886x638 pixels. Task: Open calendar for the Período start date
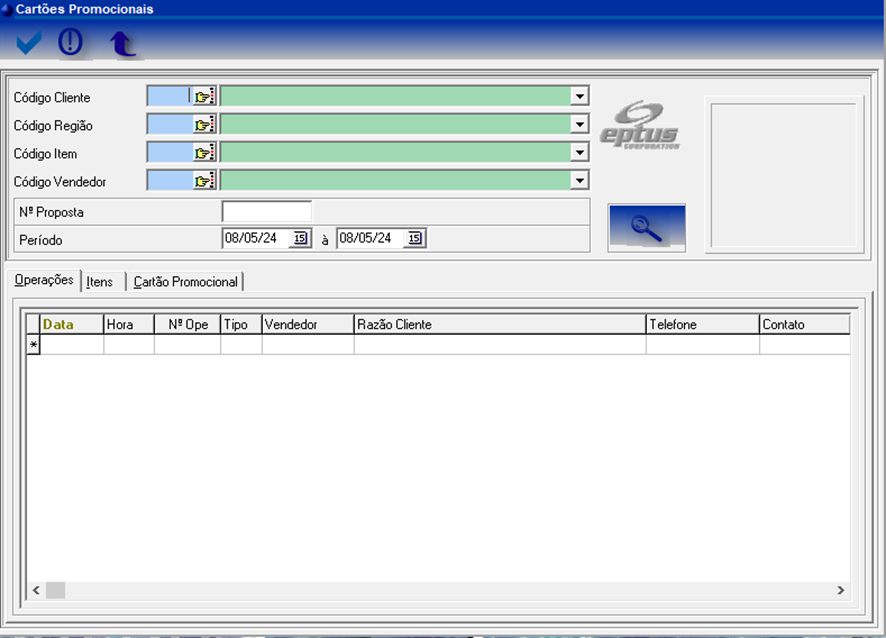(299, 238)
